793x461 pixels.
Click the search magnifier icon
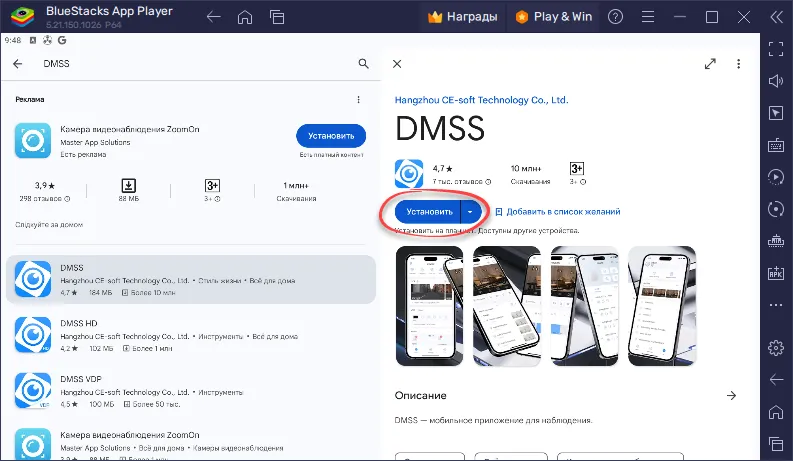[363, 63]
